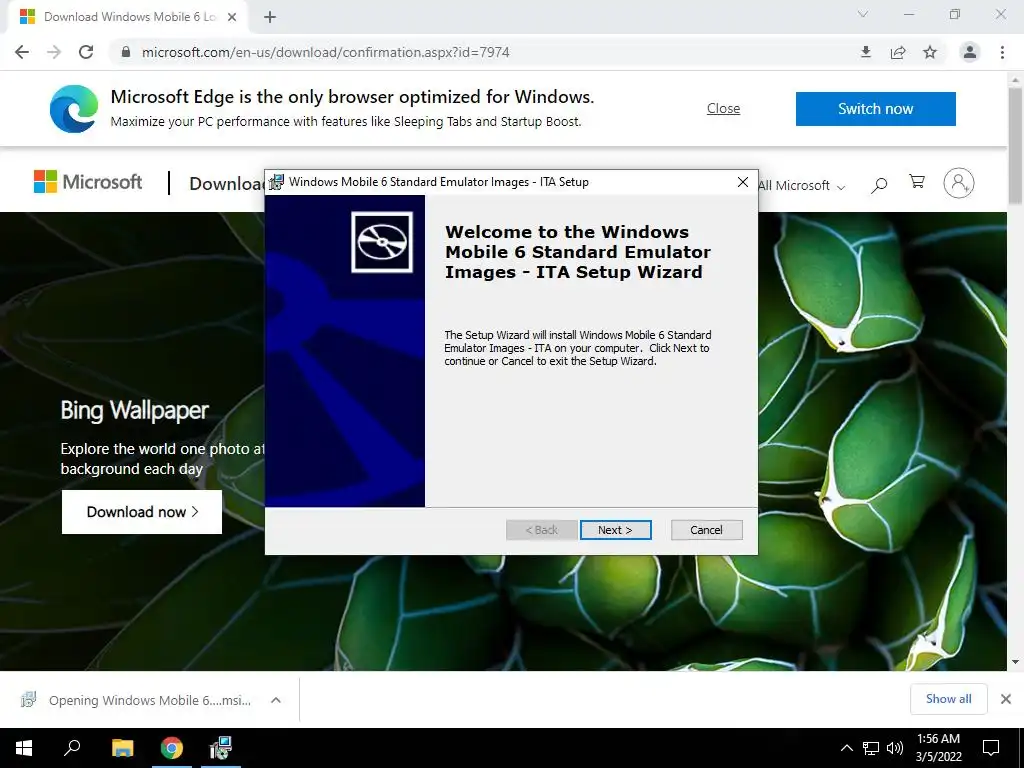Screen dimensions: 1024x768
Task: Open the shopping cart icon
Action: click(x=917, y=182)
